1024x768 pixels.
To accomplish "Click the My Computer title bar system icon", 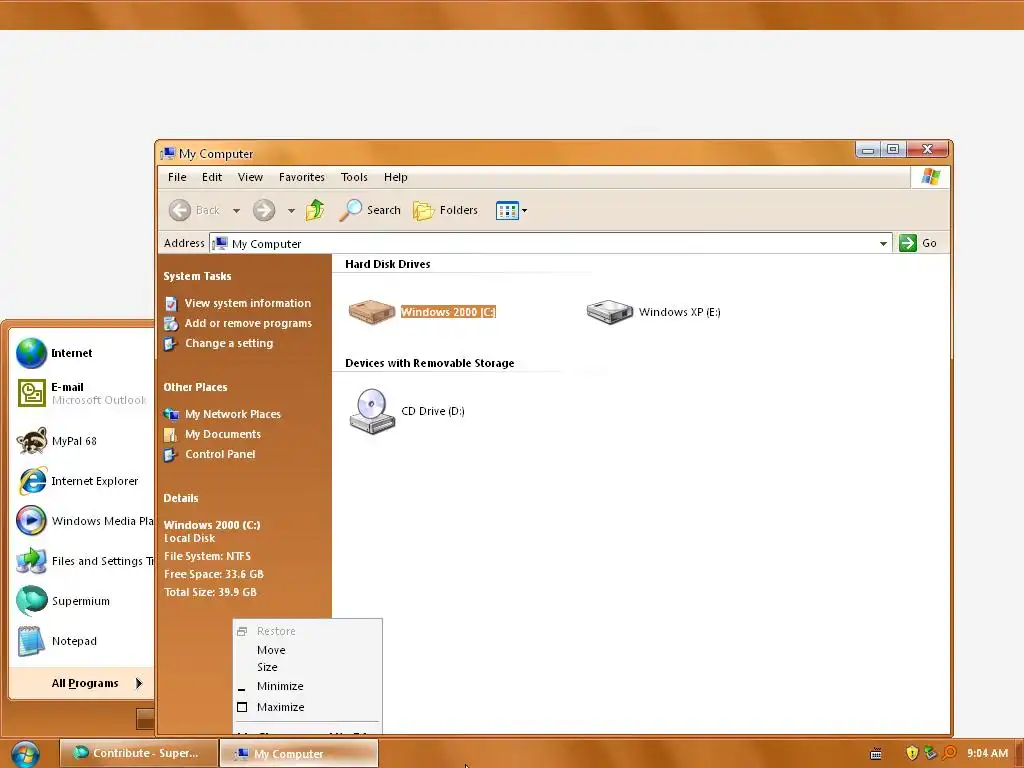I will pyautogui.click(x=168, y=153).
